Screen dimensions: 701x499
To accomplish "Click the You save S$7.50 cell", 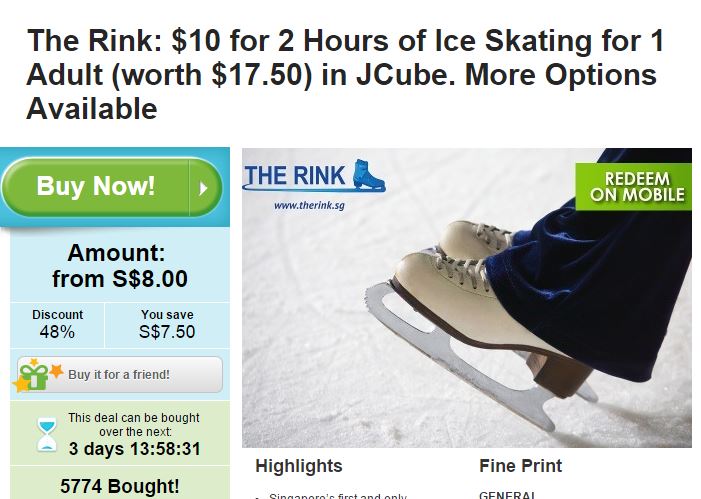I will point(167,325).
